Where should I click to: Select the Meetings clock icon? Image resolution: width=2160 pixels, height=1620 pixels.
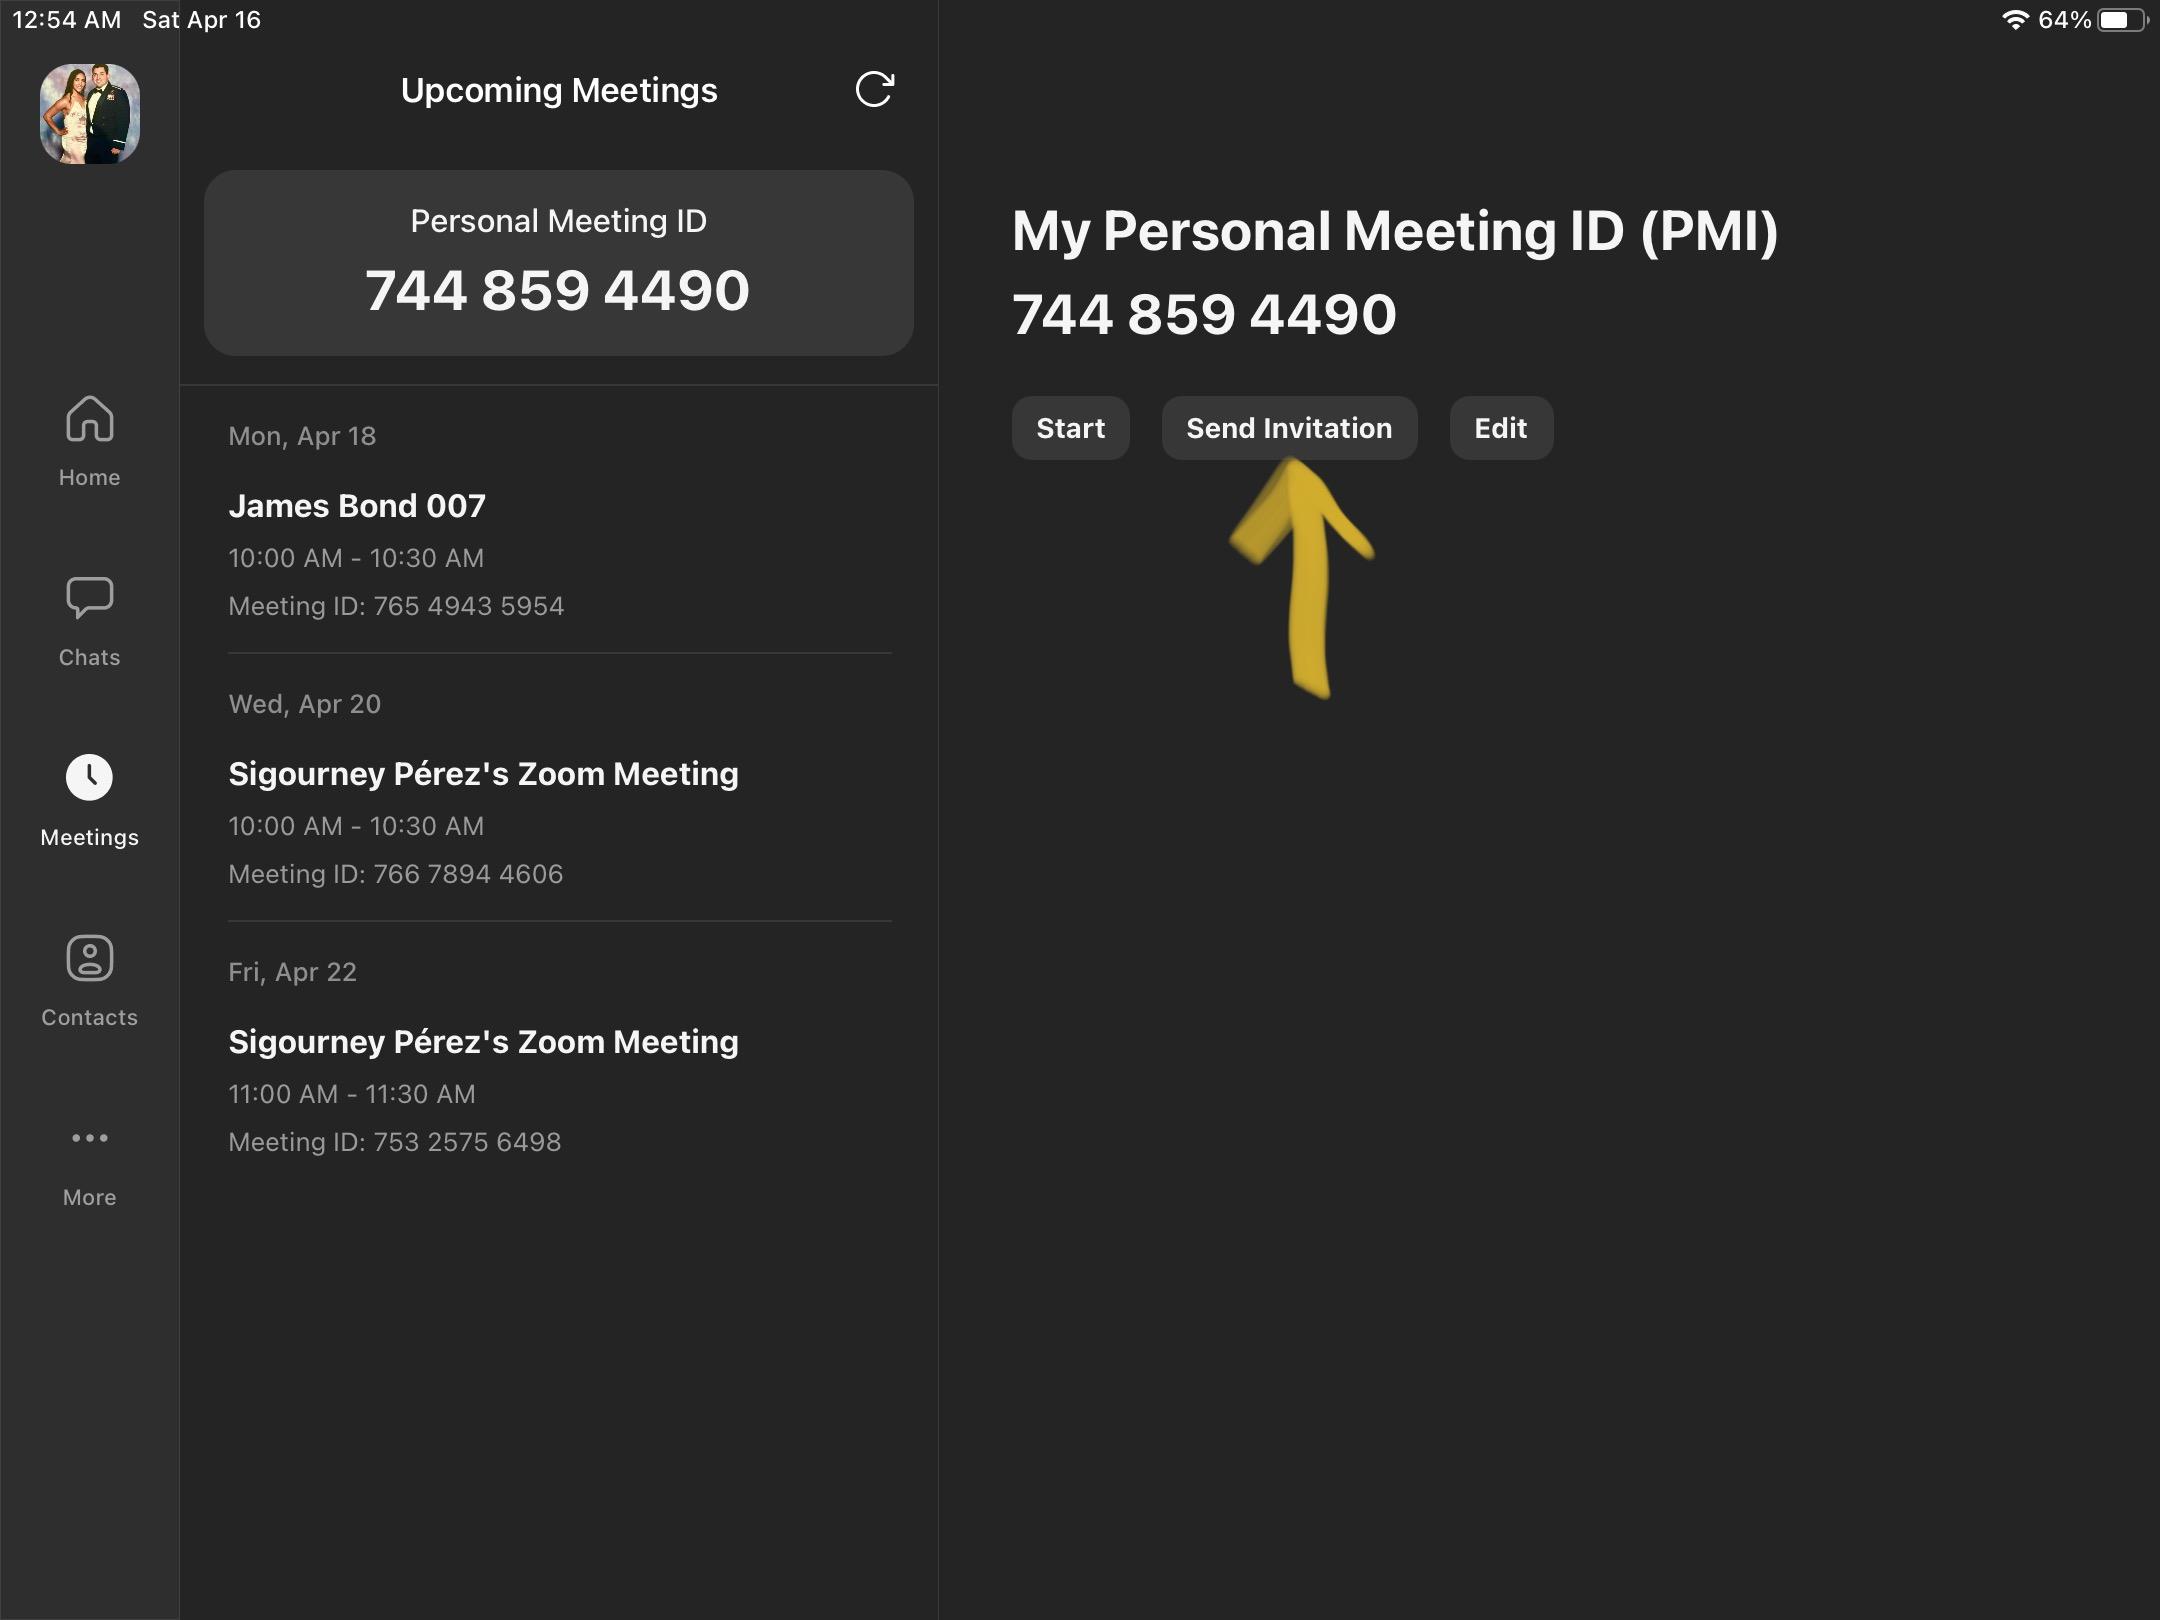pos(89,777)
